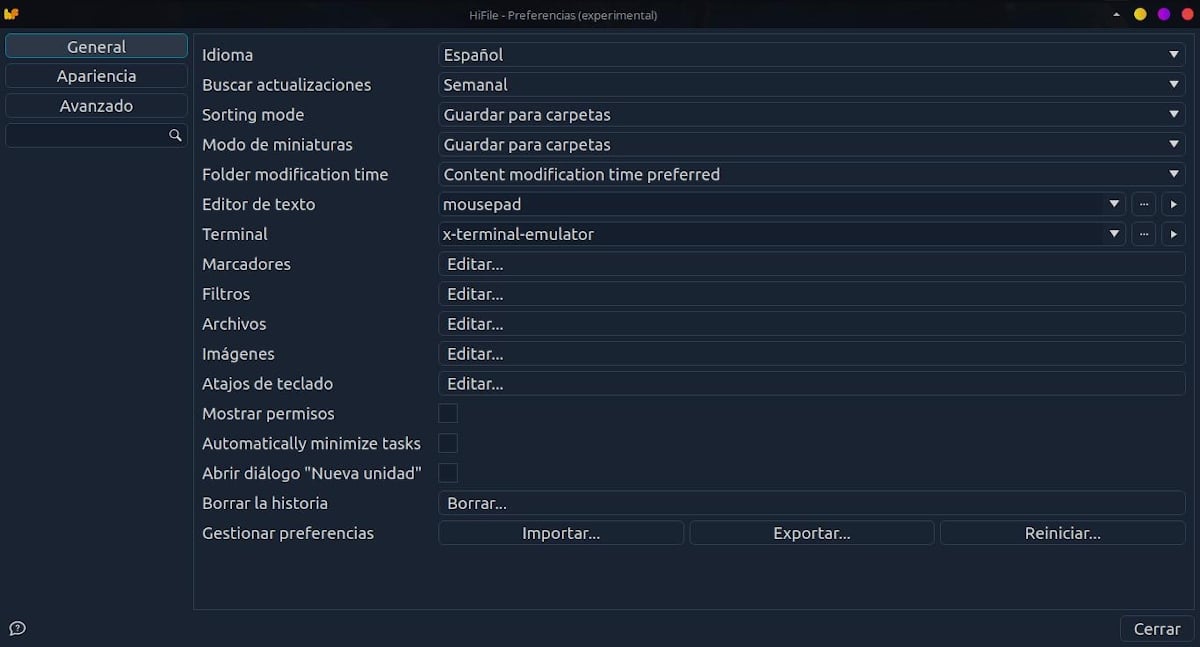The image size is (1200, 647).
Task: Expand the Buscar actualizaciones dropdown
Action: (x=811, y=85)
